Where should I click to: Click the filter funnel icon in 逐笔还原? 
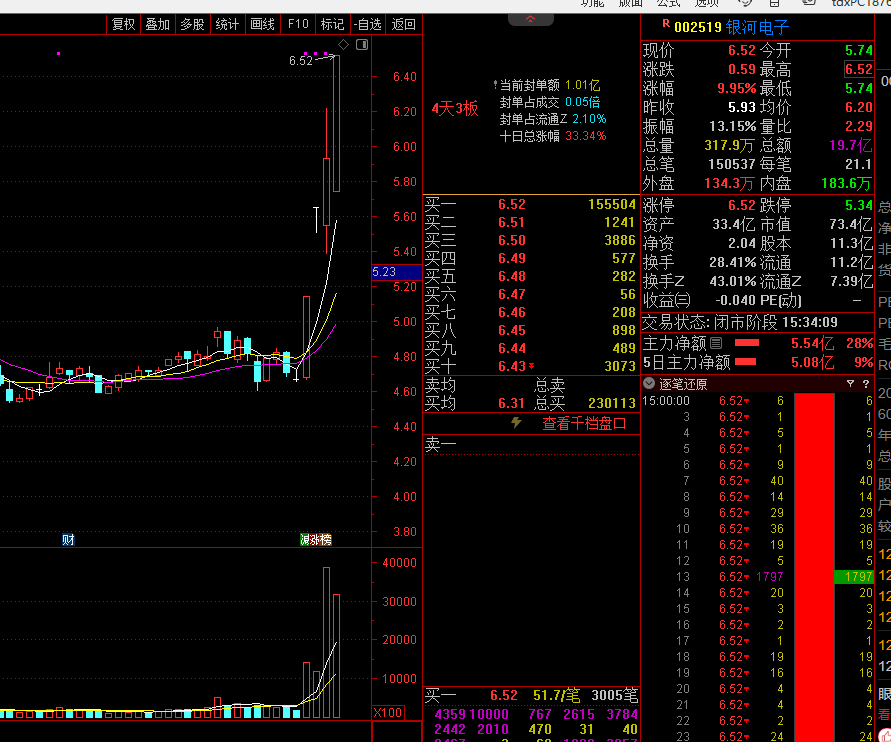pyautogui.click(x=850, y=384)
